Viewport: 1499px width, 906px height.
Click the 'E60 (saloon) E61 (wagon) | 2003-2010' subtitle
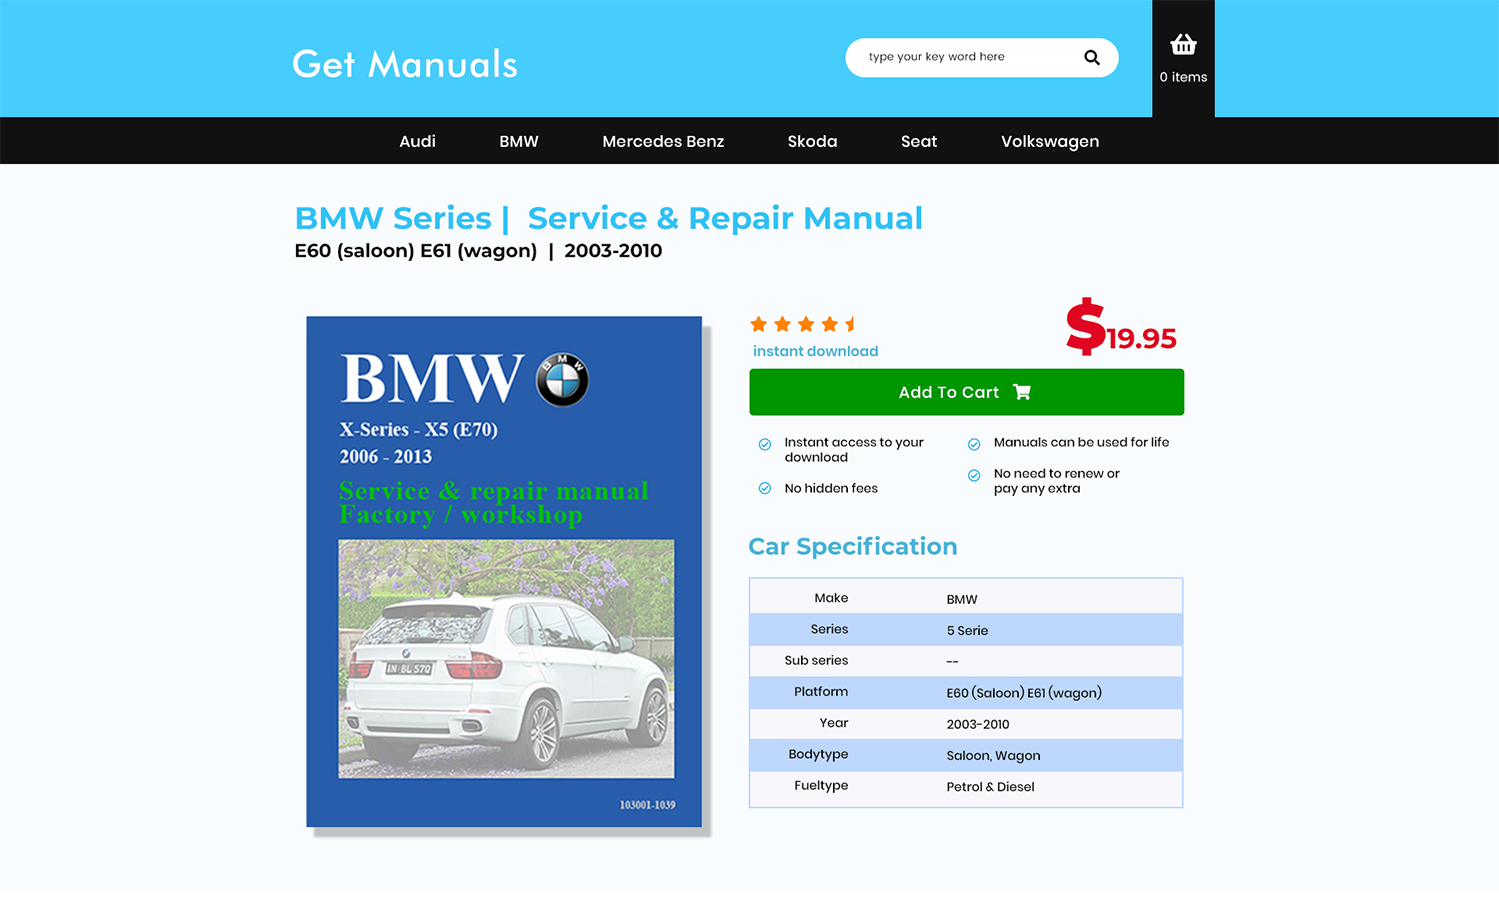(x=478, y=251)
